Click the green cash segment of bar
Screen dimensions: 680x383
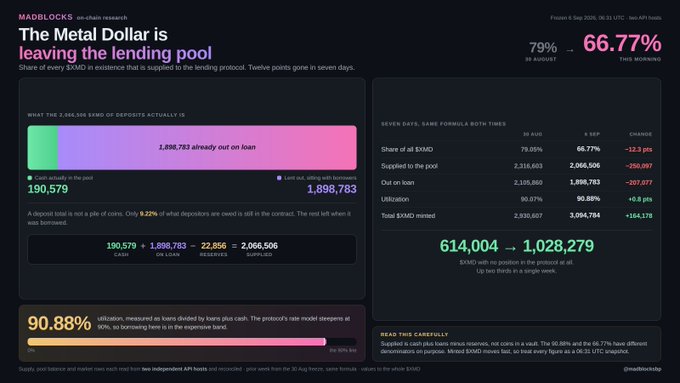[42, 147]
